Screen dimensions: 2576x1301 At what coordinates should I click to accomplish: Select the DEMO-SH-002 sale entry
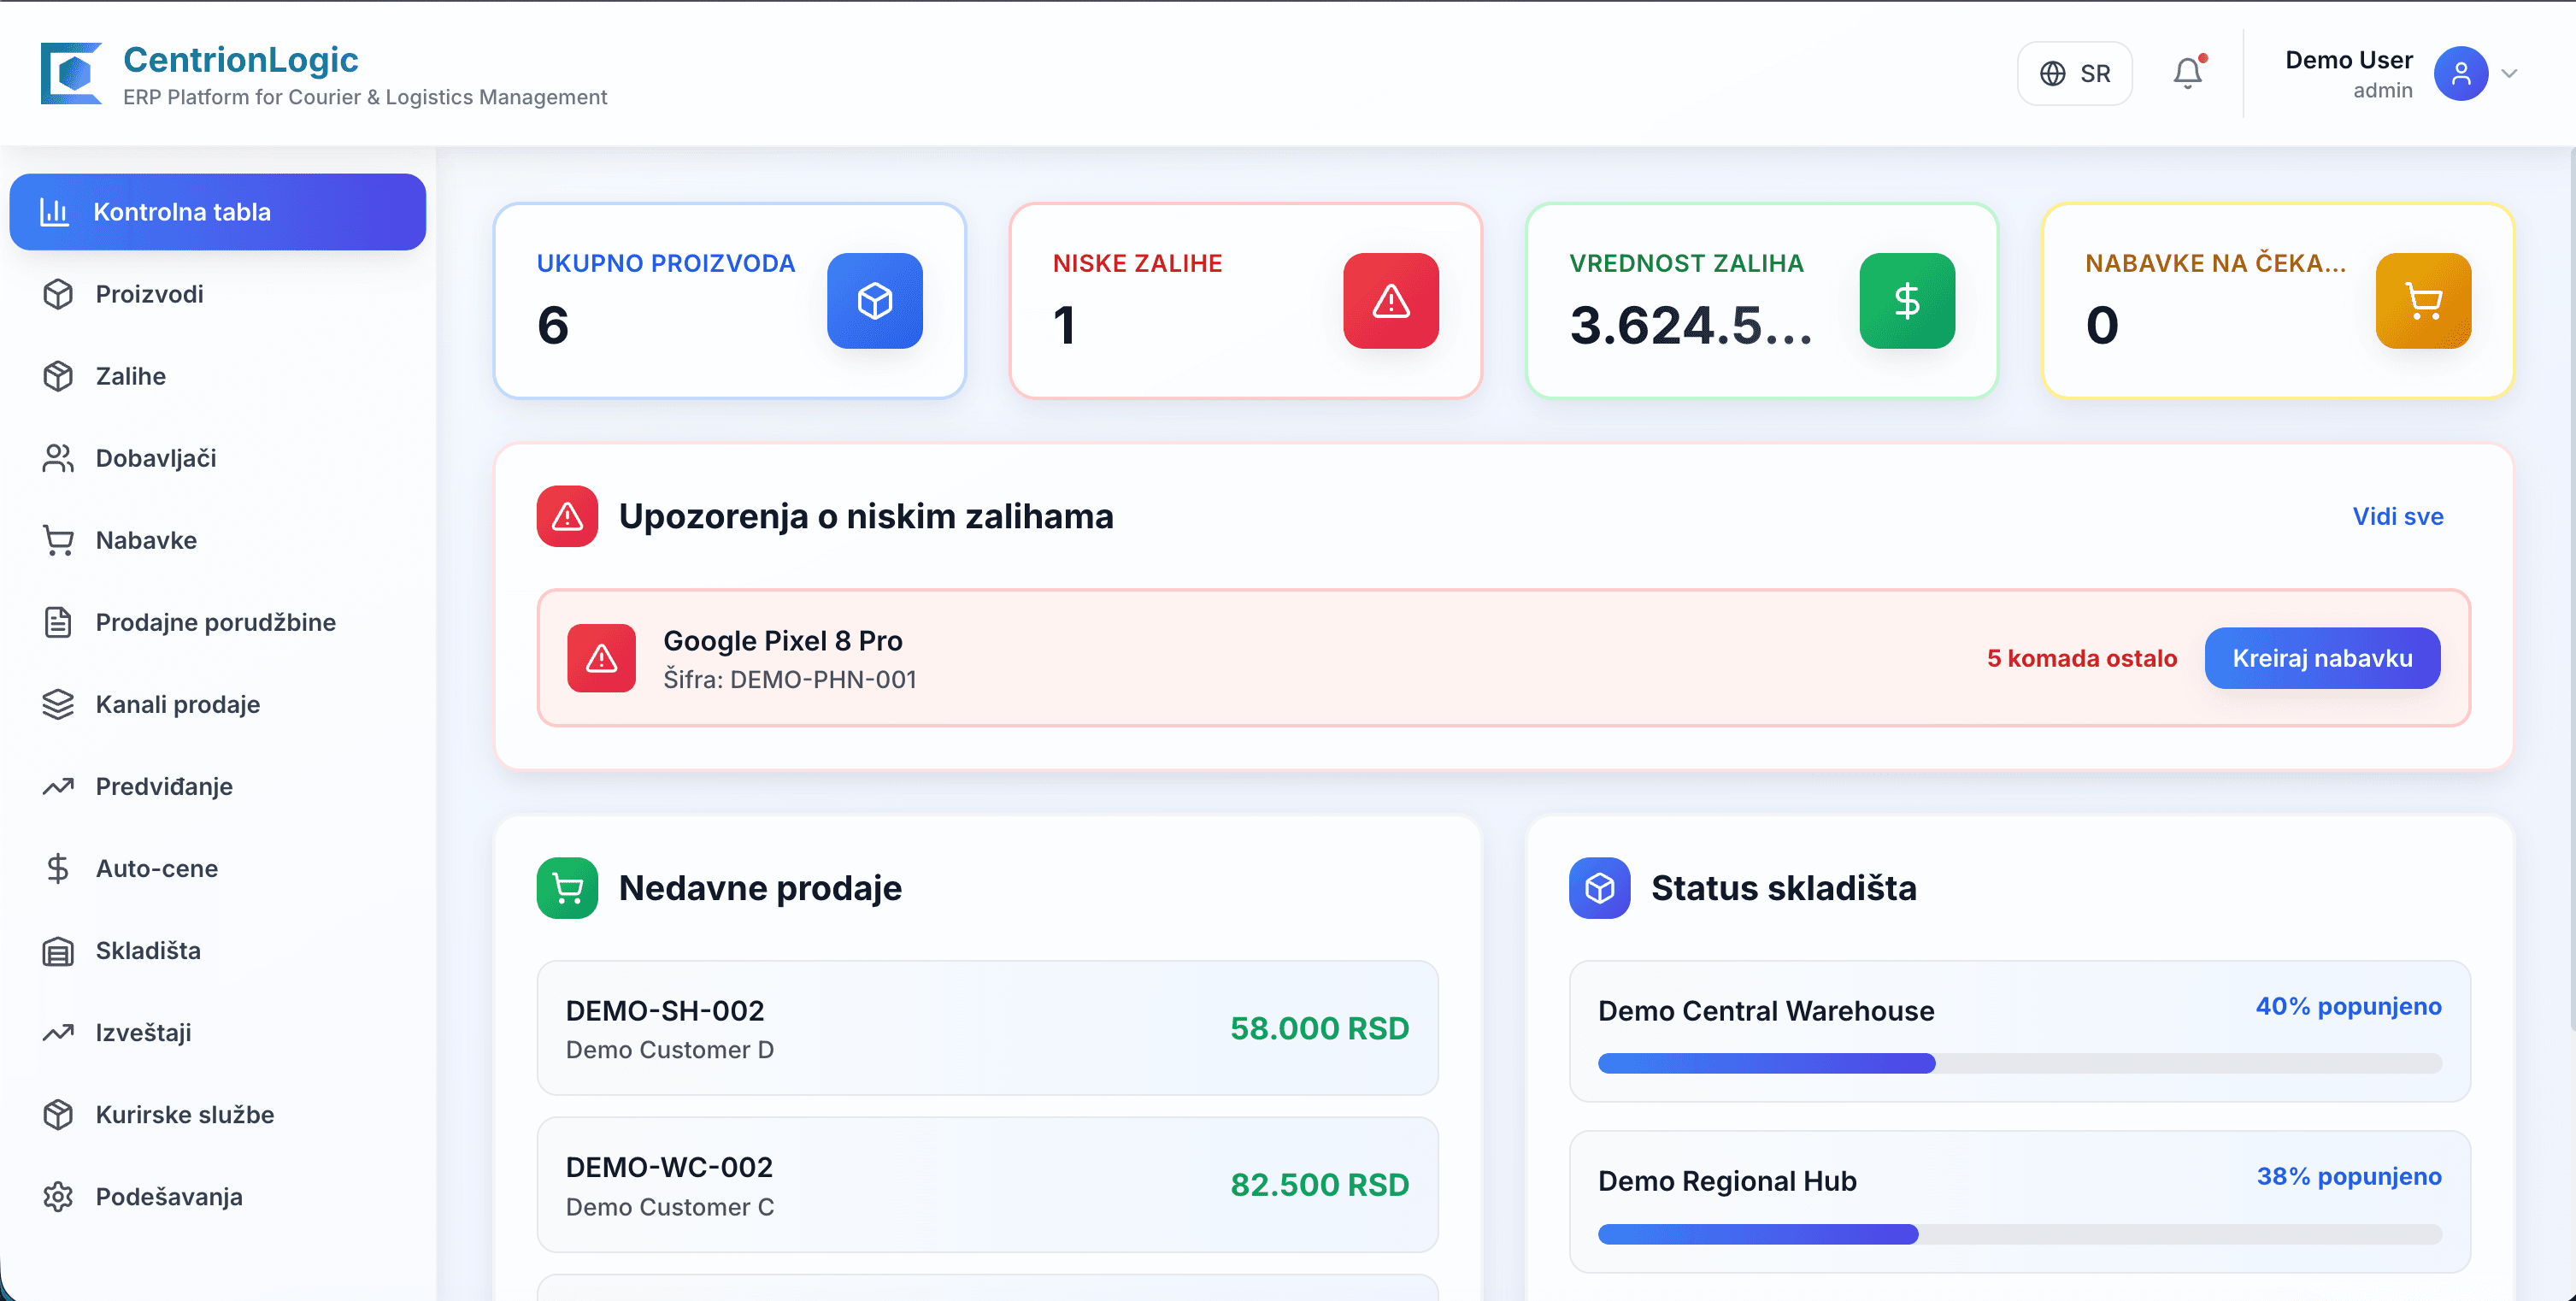pyautogui.click(x=986, y=1028)
